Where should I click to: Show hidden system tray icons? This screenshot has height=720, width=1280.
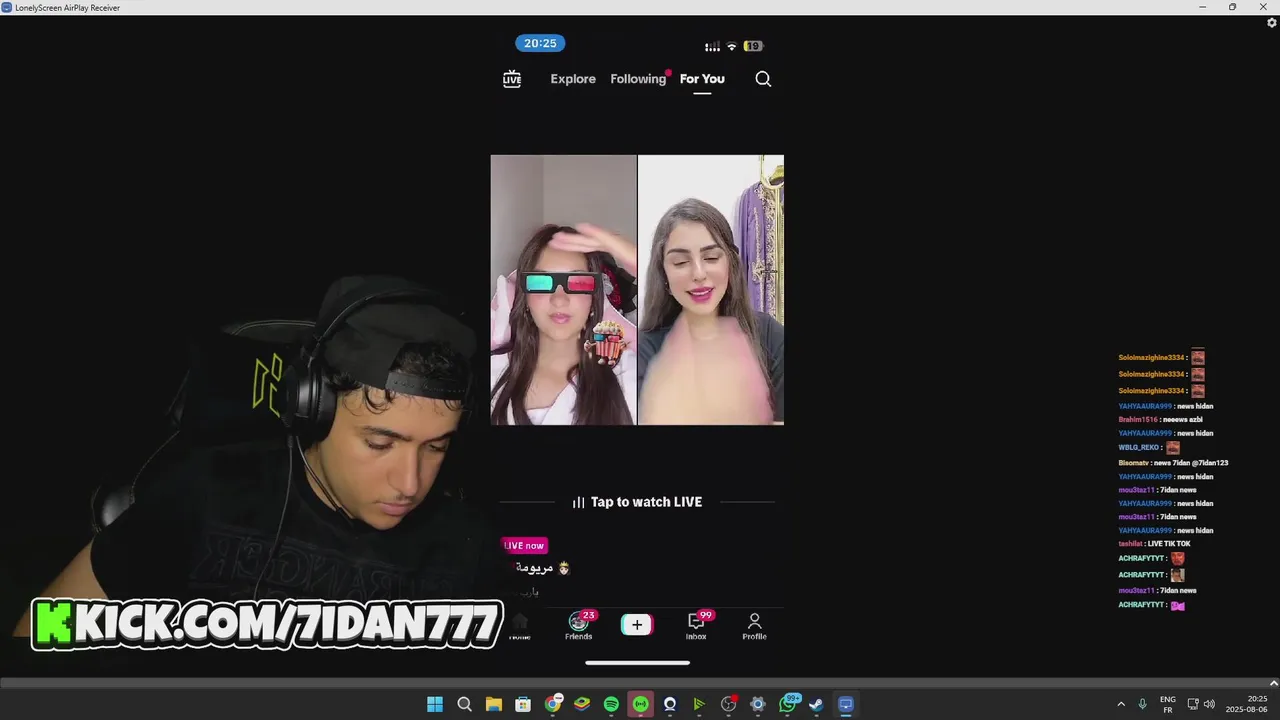coord(1121,704)
